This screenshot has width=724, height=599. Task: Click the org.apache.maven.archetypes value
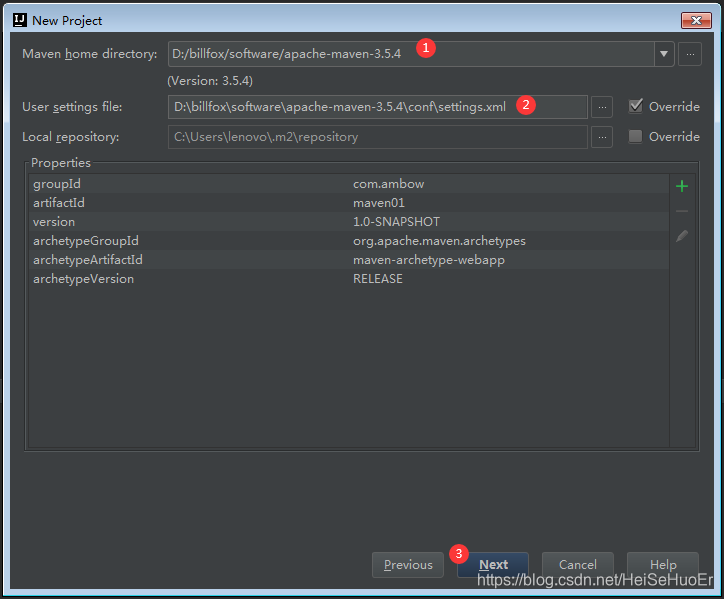click(439, 241)
